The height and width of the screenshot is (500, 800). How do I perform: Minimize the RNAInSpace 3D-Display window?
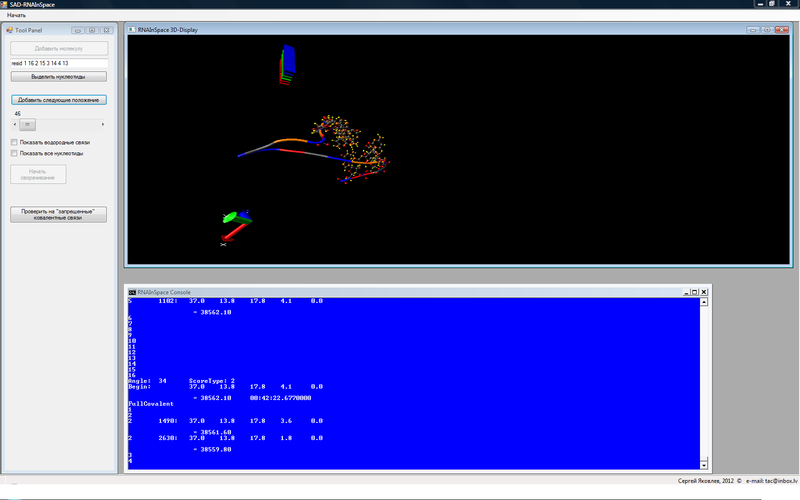(x=753, y=30)
